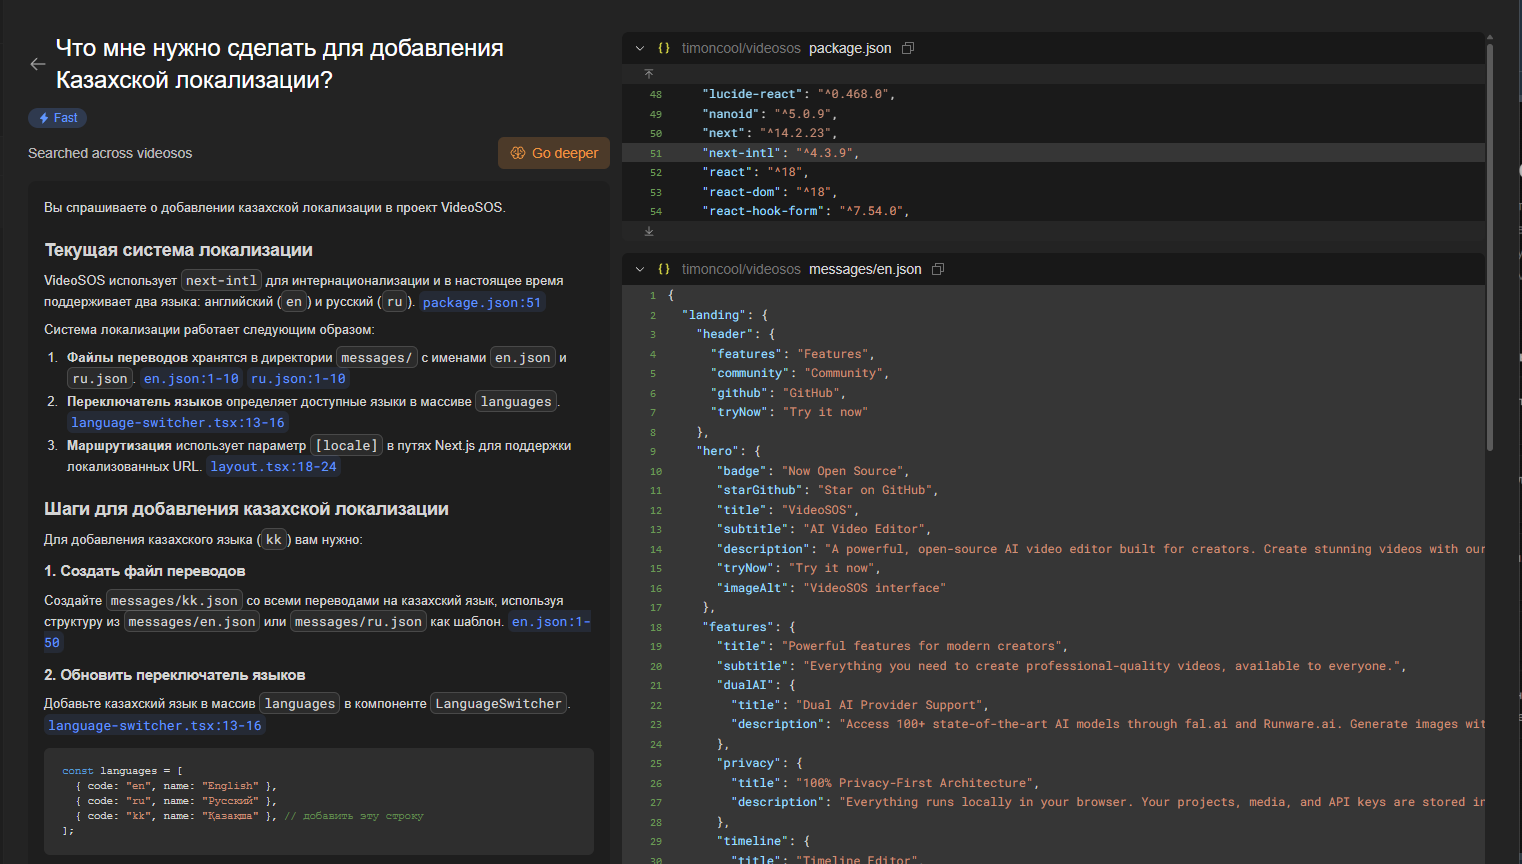Viewport: 1522px width, 864px height.
Task: Copy the messages/en.json file reference
Action: (938, 269)
